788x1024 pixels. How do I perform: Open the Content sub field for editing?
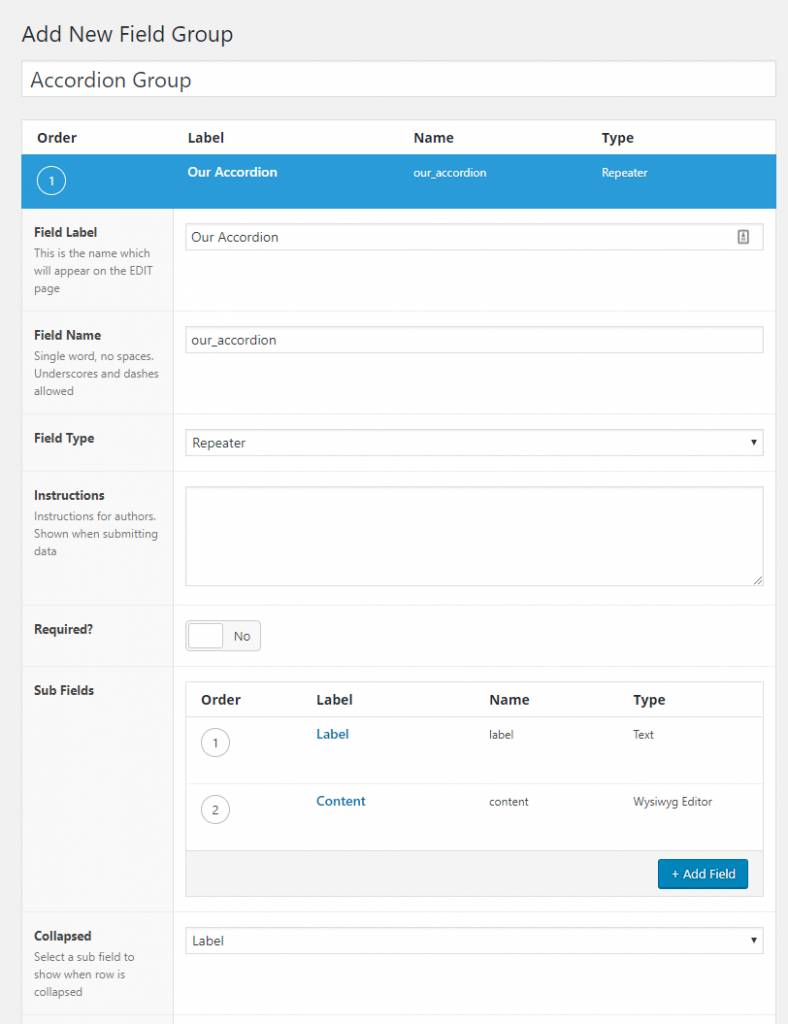(341, 801)
